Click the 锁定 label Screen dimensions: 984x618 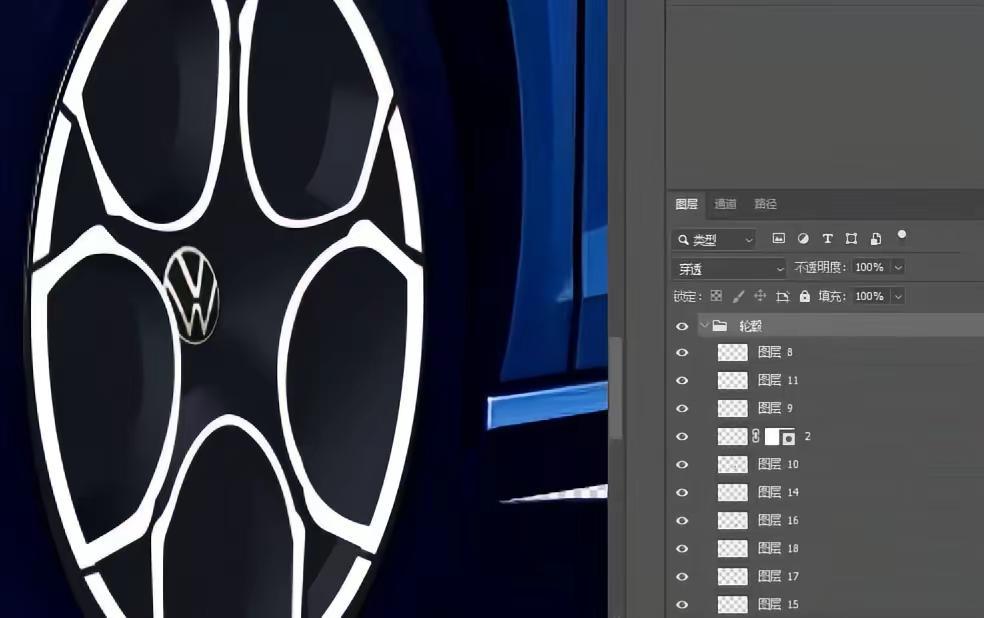point(686,296)
